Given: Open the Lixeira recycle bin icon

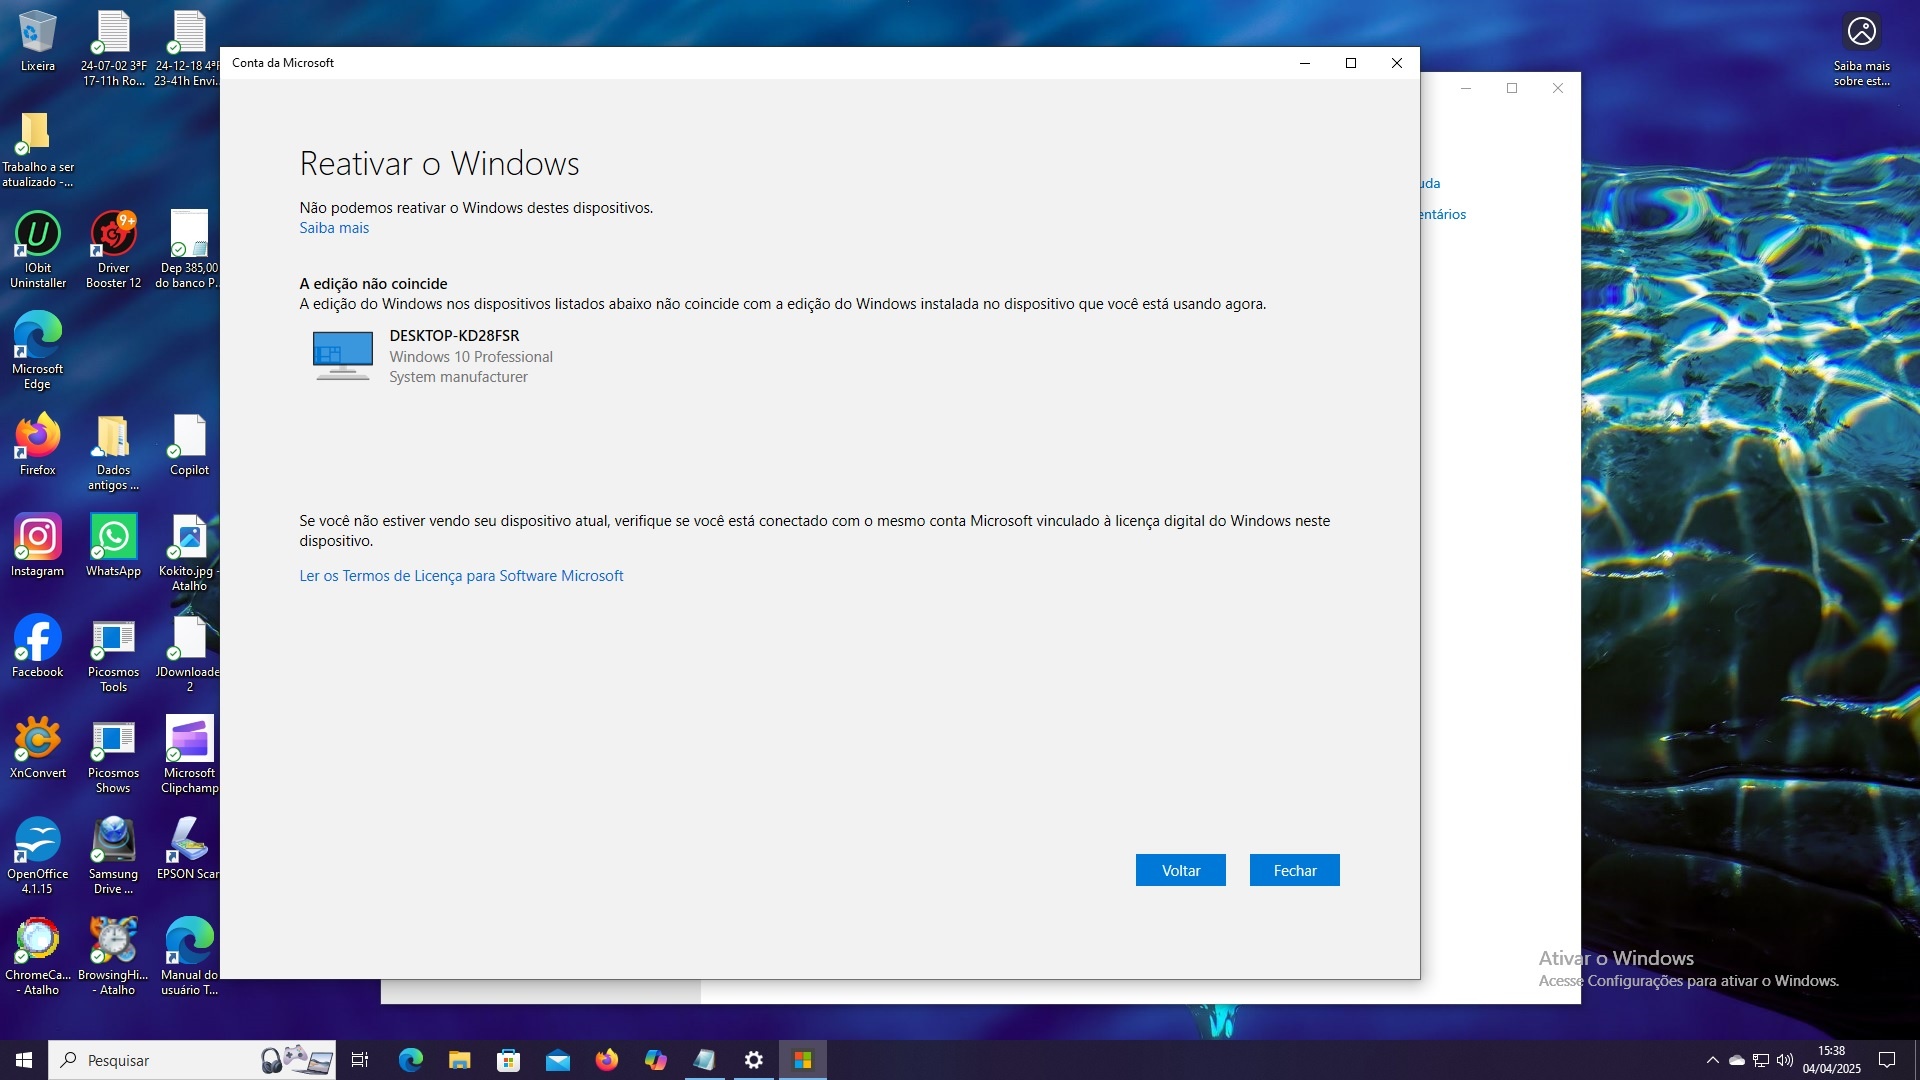Looking at the screenshot, I should tap(38, 42).
